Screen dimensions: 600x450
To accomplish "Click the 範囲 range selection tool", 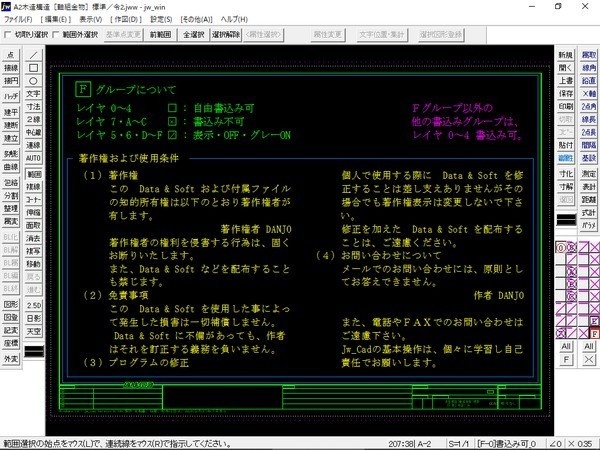I will [33, 174].
